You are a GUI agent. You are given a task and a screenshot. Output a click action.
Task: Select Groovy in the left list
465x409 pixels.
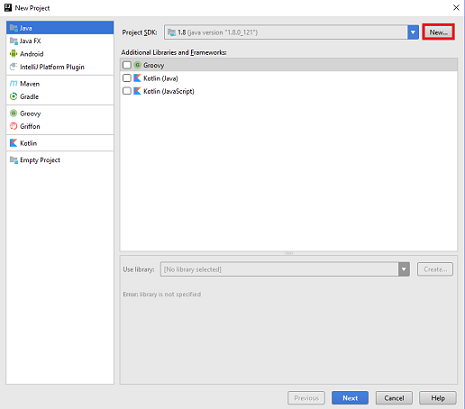(60, 113)
